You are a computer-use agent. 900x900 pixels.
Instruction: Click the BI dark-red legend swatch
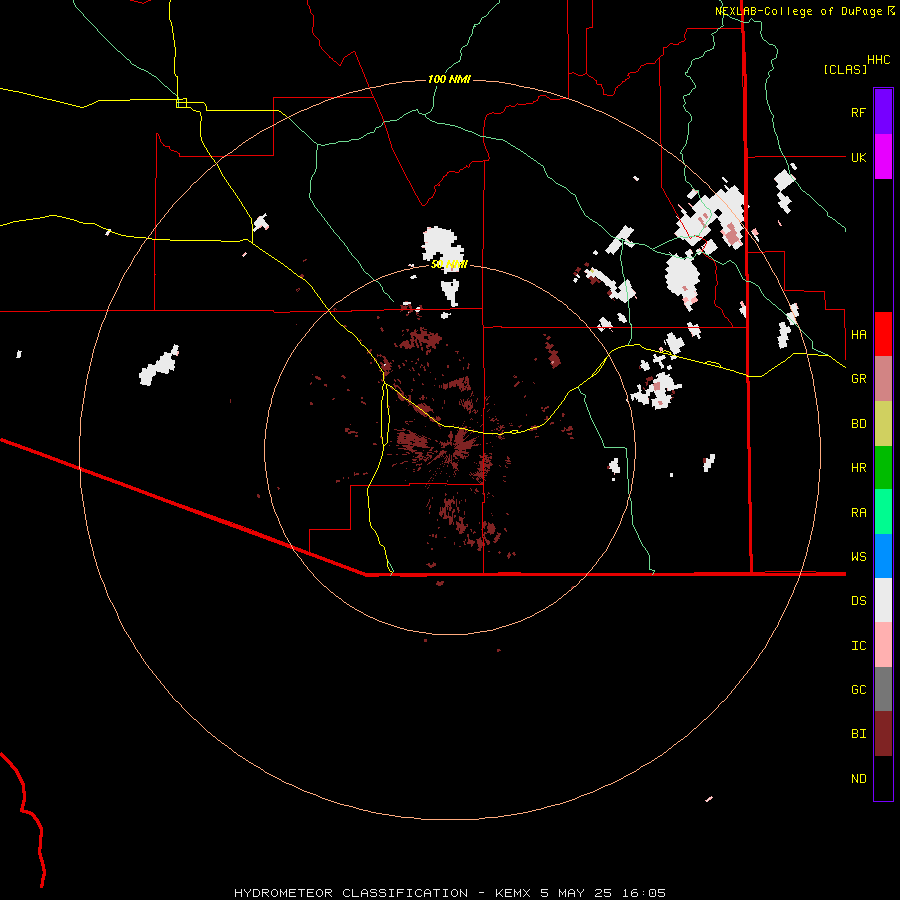click(883, 734)
